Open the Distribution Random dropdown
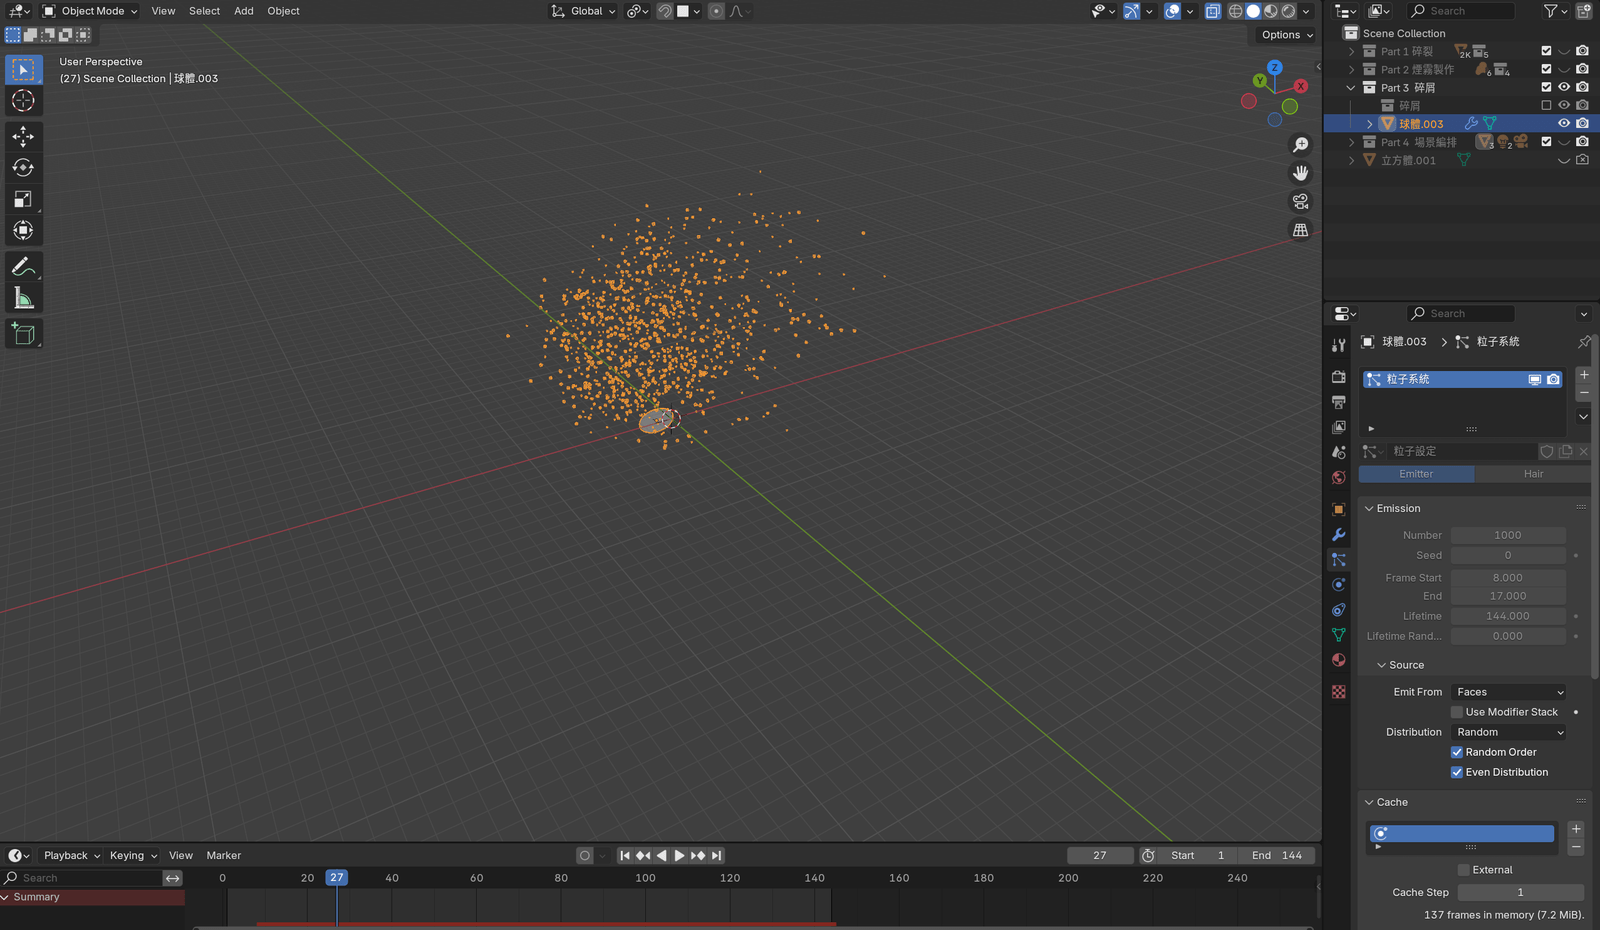1600x930 pixels. [1509, 732]
